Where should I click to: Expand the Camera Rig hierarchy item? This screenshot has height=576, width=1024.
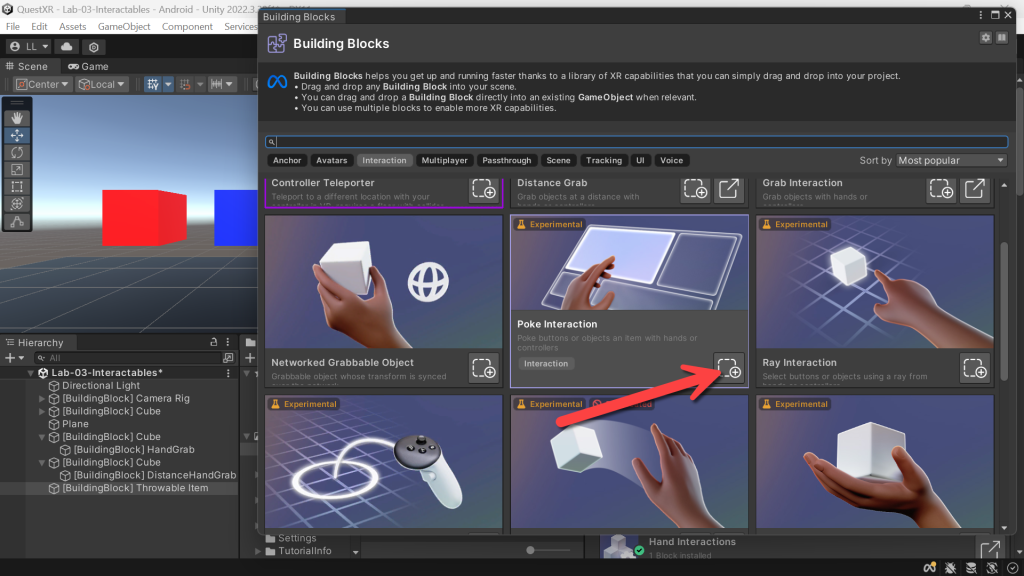pos(42,398)
